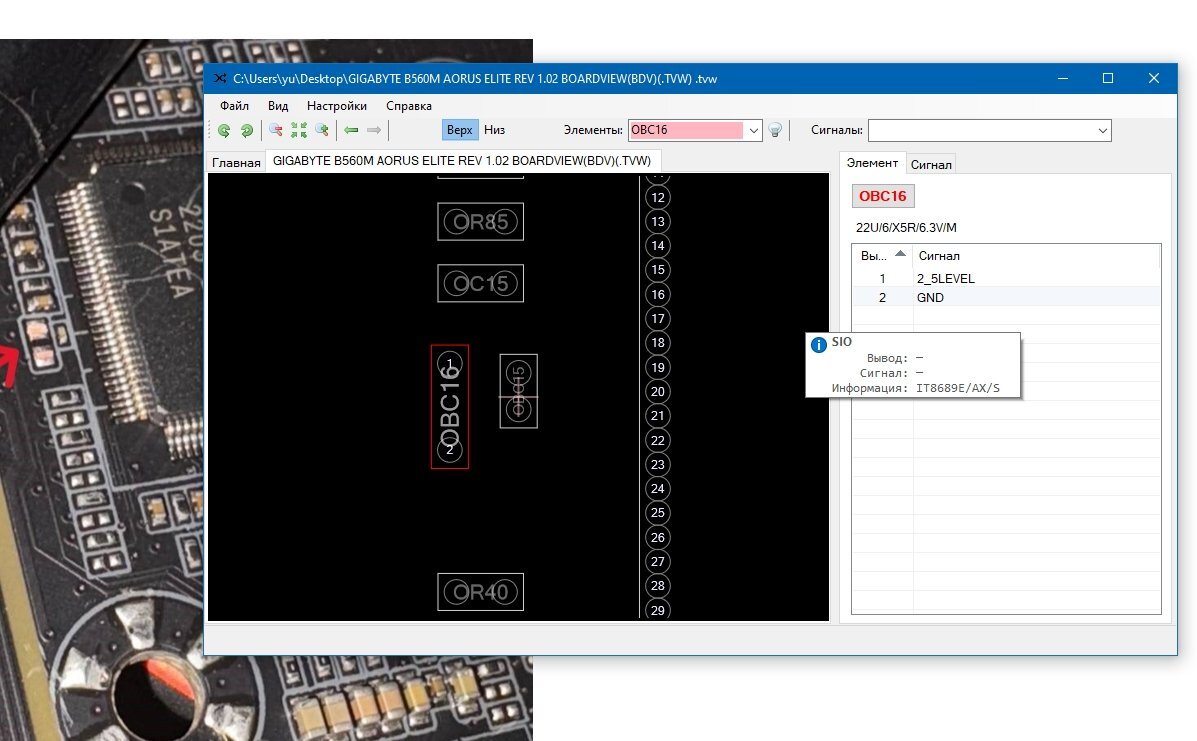Click SIO pin 25 on the board
1197x741 pixels.
click(x=658, y=513)
